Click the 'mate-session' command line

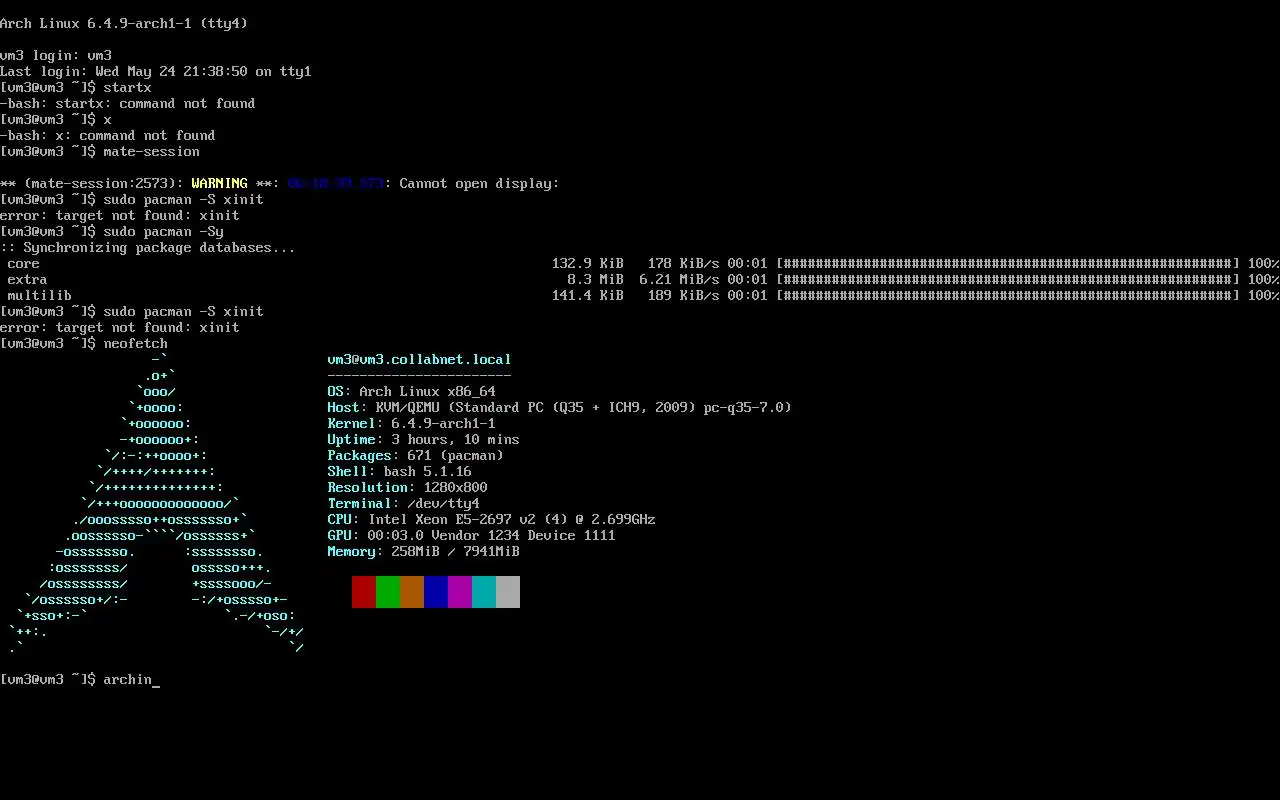click(100, 151)
